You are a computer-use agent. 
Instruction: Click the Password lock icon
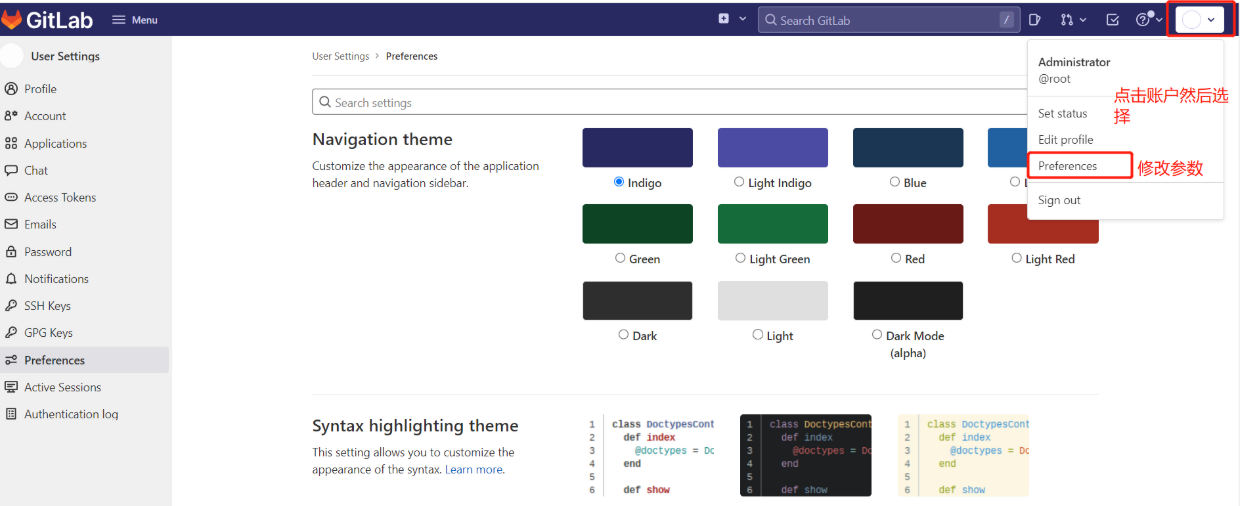coord(12,252)
